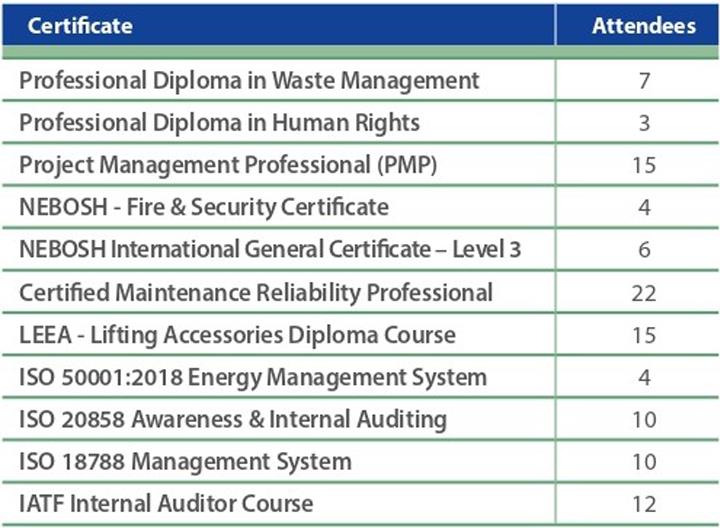Click attendee count 6 for NEBOSH Level 3
This screenshot has height=528, width=720.
[644, 250]
